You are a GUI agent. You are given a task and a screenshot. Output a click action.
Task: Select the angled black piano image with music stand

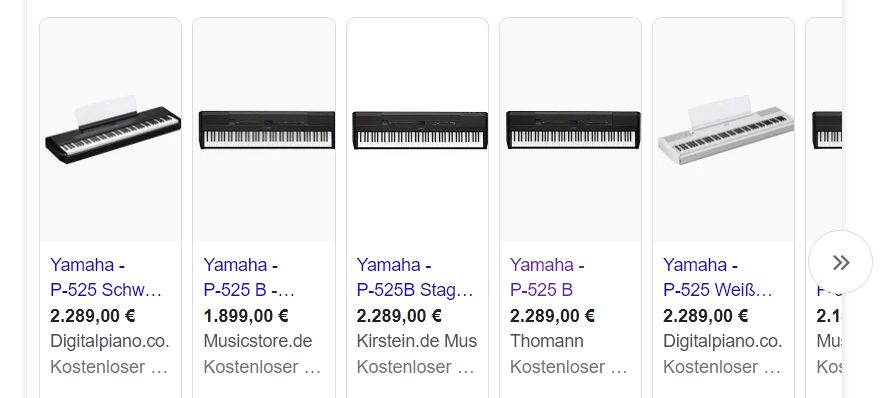pyautogui.click(x=111, y=130)
